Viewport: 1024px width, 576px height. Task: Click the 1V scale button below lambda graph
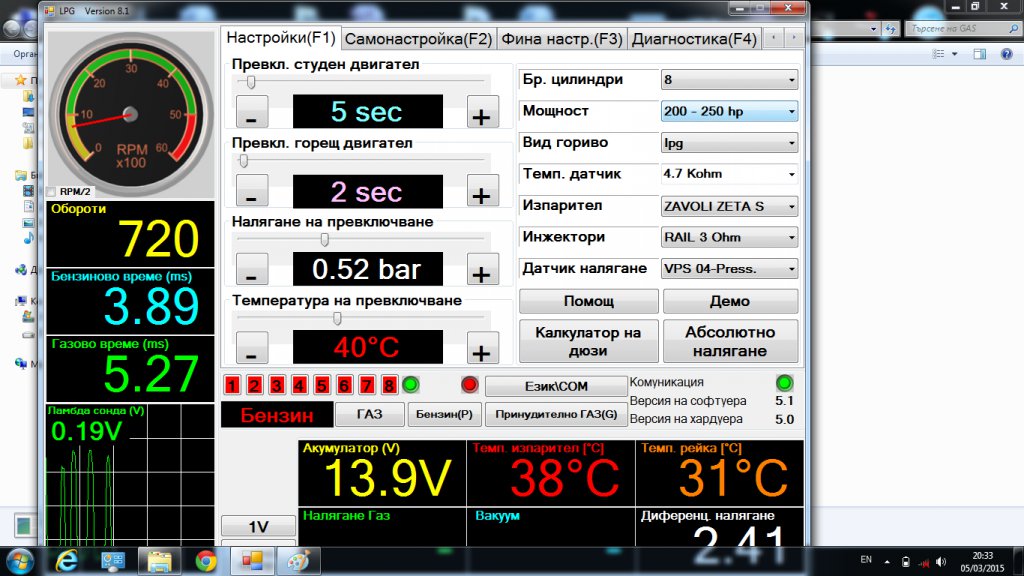(x=258, y=527)
